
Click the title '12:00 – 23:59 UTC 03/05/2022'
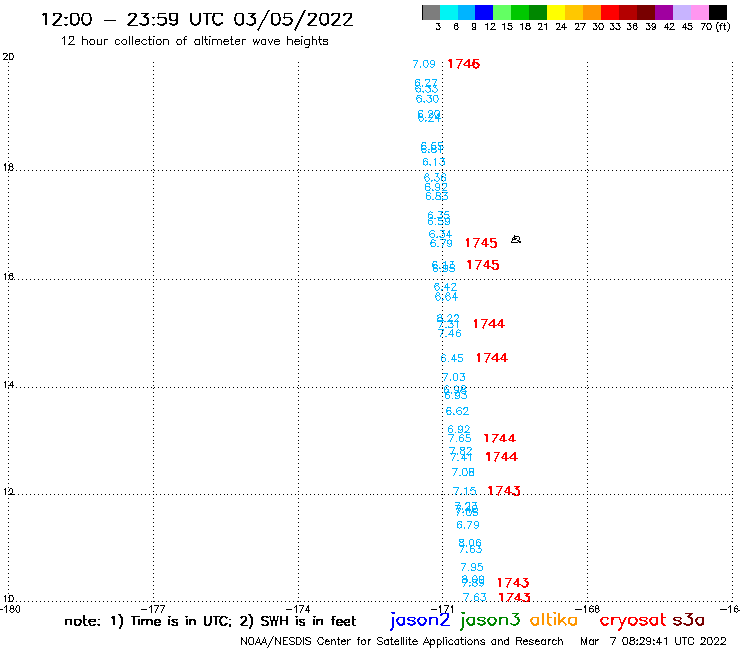click(x=197, y=19)
